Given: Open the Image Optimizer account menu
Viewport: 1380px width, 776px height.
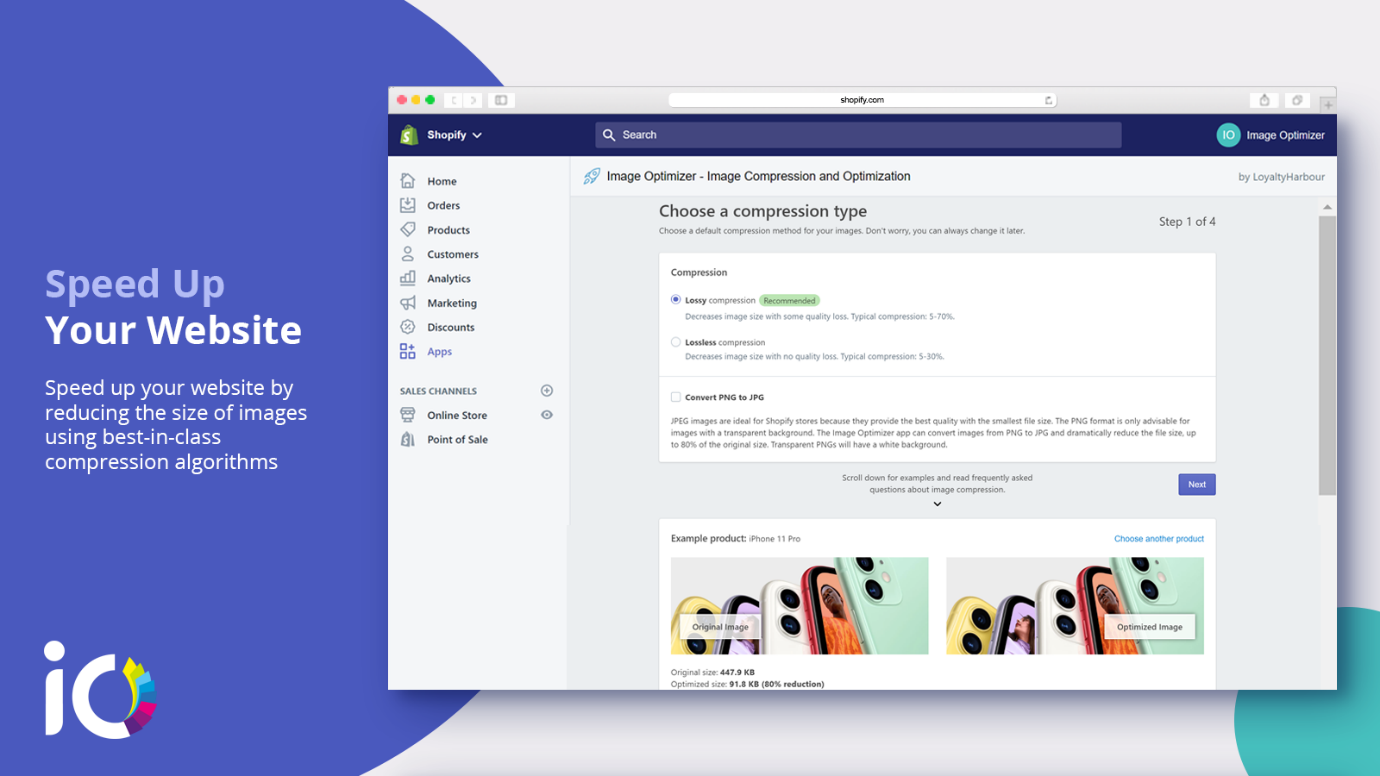Looking at the screenshot, I should pyautogui.click(x=1271, y=135).
